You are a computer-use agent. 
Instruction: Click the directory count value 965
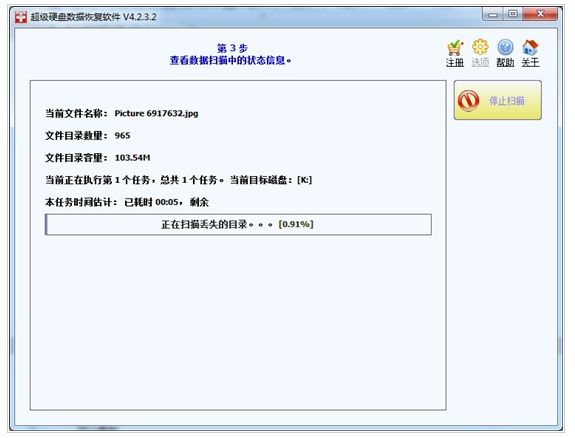122,136
